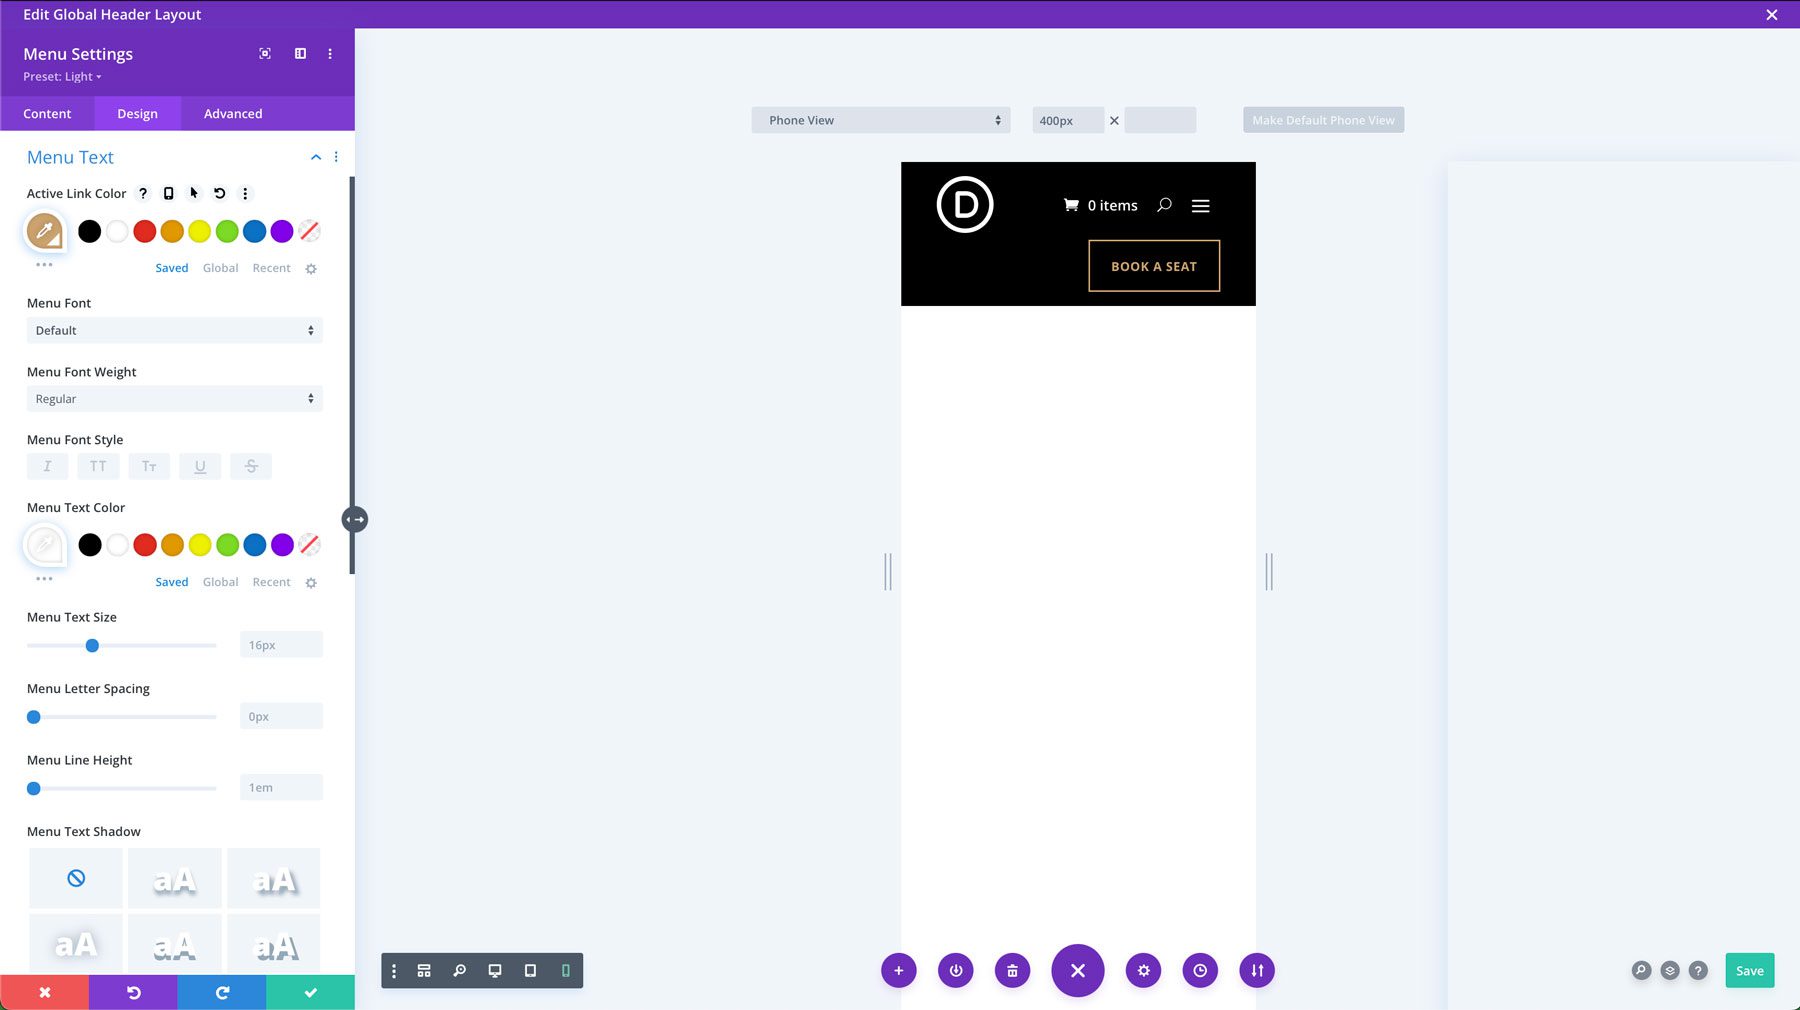Click the responsive phone icon beside Active Link Color
This screenshot has height=1010, width=1800.
pyautogui.click(x=167, y=193)
